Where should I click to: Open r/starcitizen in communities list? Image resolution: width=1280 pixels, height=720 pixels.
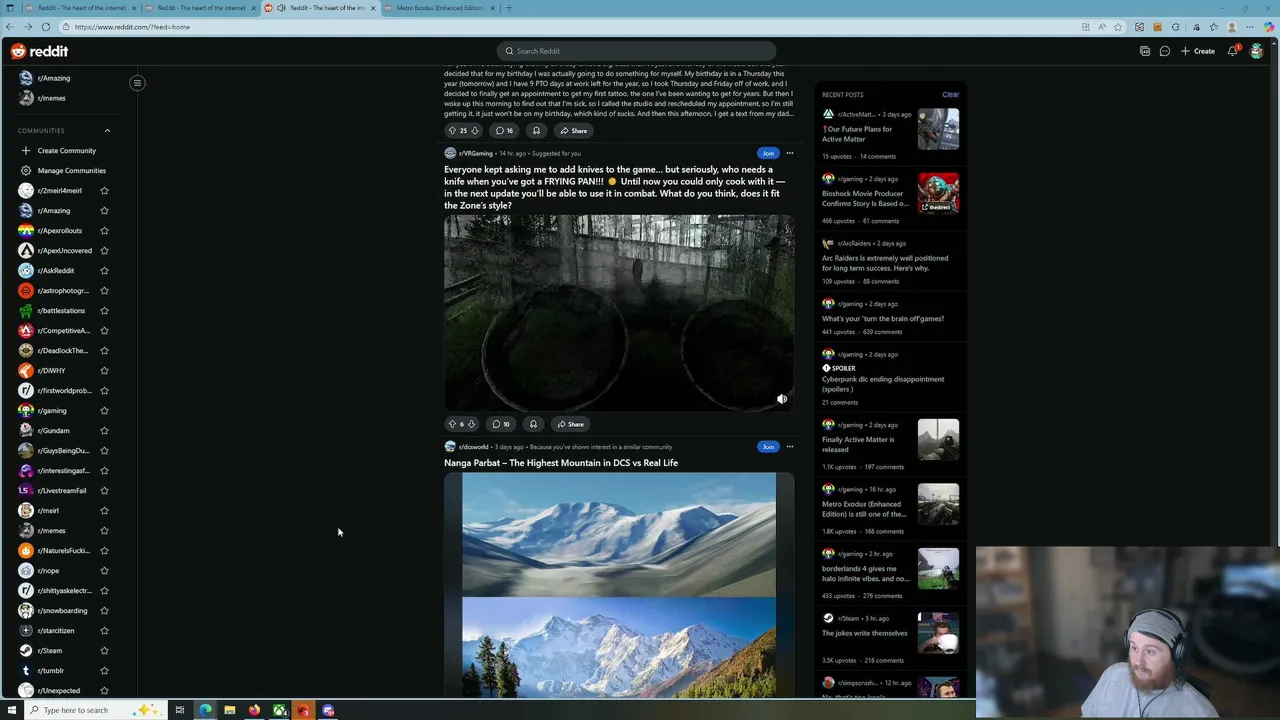(56, 630)
